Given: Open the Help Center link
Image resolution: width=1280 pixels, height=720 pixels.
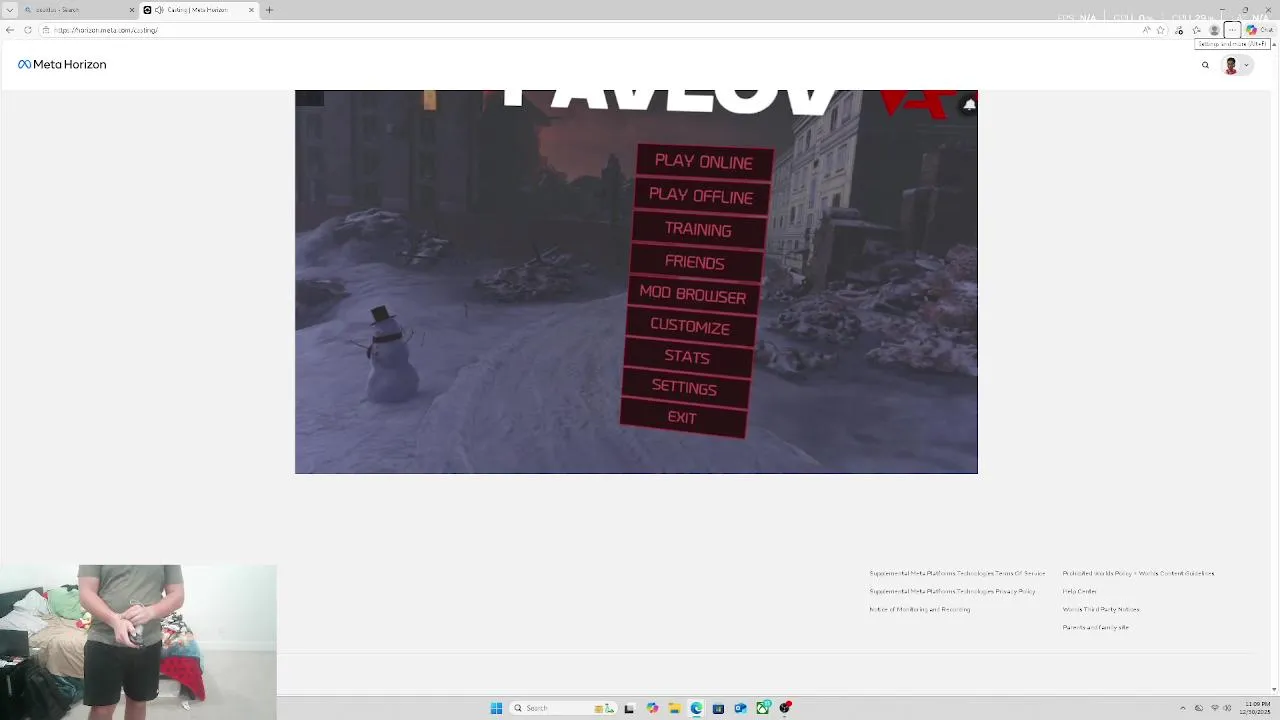Looking at the screenshot, I should coord(1080,591).
